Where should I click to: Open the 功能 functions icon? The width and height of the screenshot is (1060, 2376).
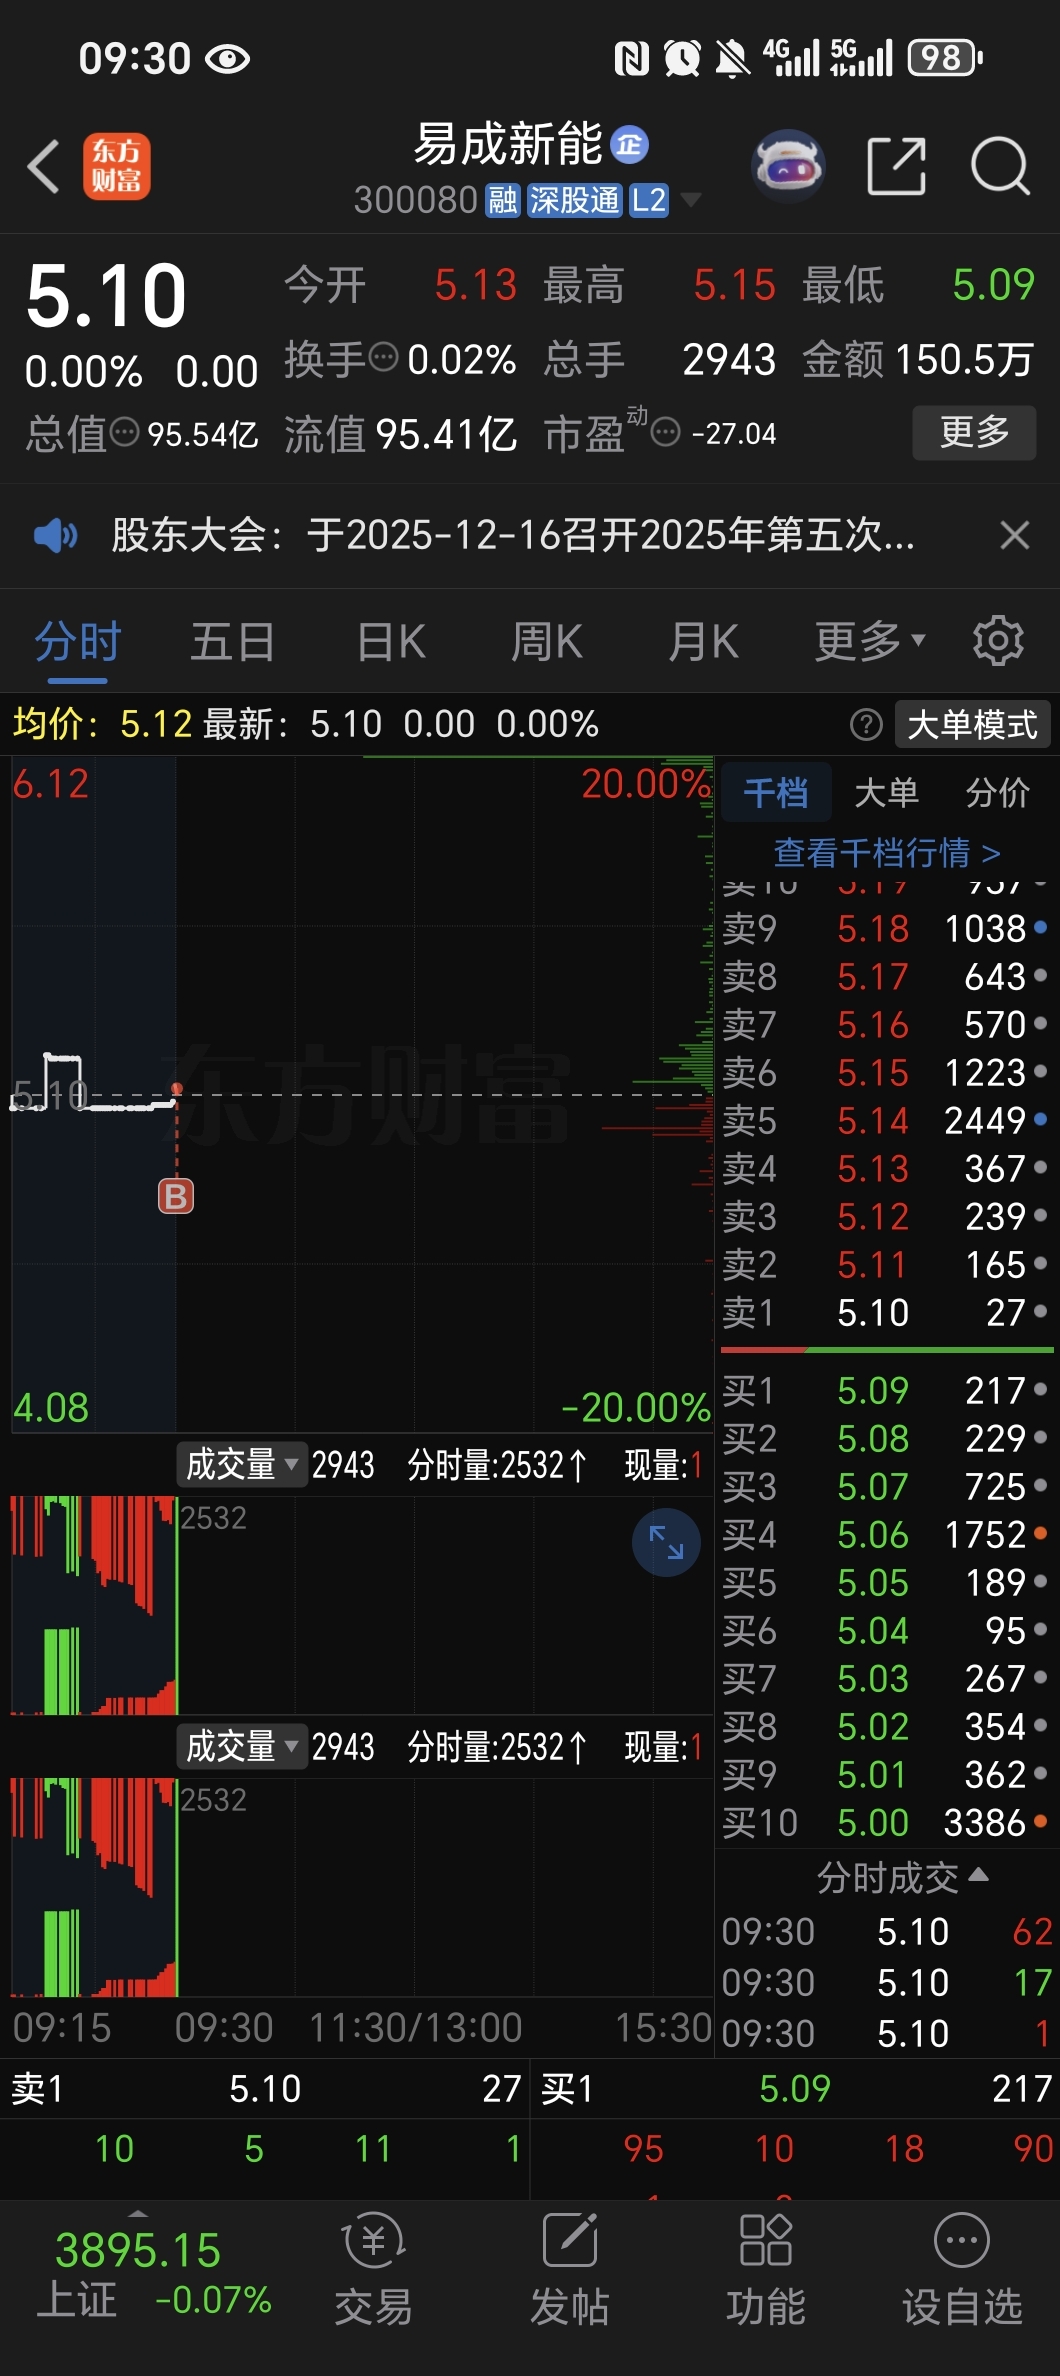[765, 2269]
